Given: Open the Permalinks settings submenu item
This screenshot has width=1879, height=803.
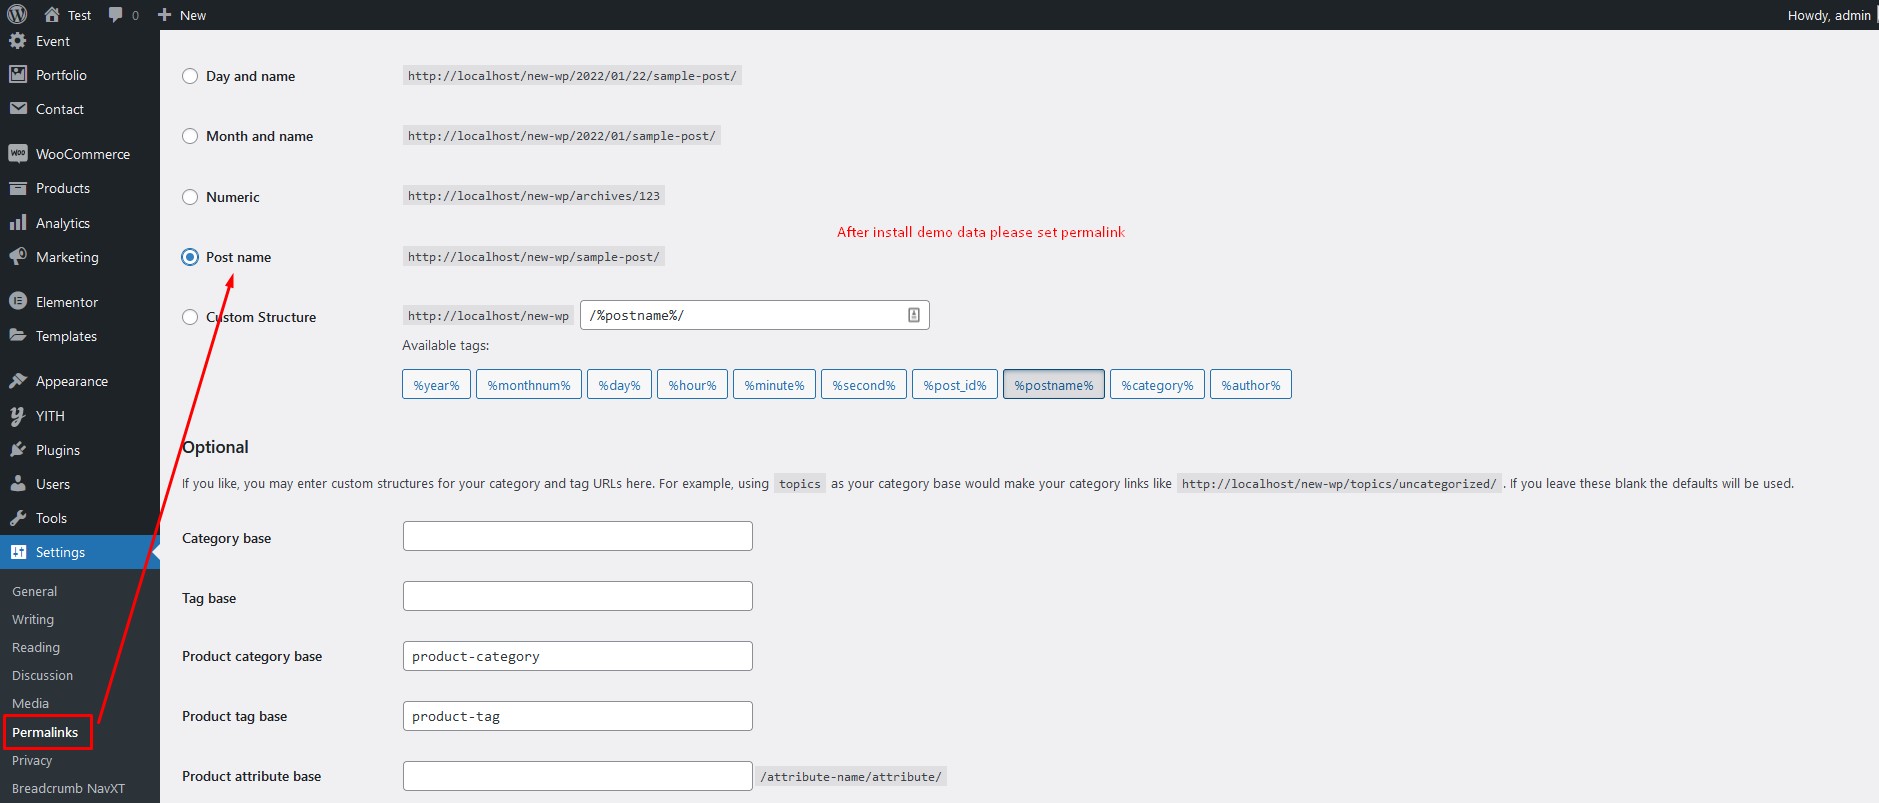Looking at the screenshot, I should pos(45,732).
